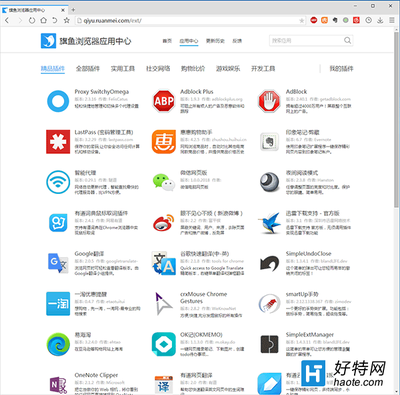Open the browser hamburger menu
This screenshot has width=400, height=395.
pyautogui.click(x=392, y=20)
